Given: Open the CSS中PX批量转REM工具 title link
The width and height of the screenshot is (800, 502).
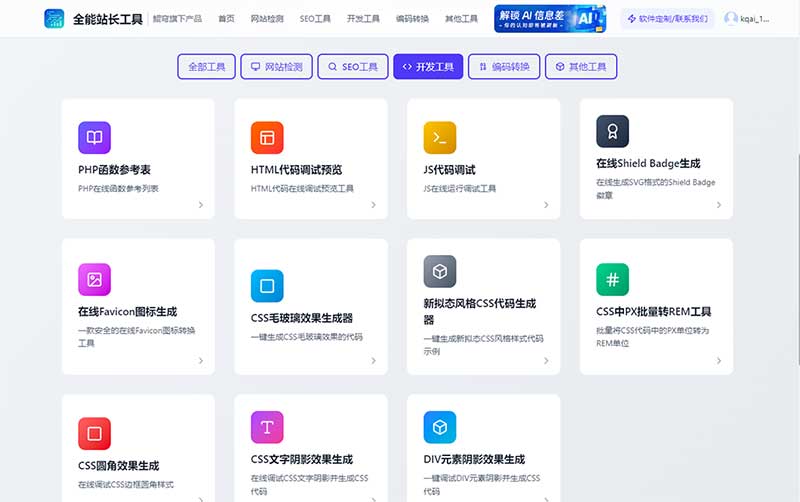Looking at the screenshot, I should point(653,312).
